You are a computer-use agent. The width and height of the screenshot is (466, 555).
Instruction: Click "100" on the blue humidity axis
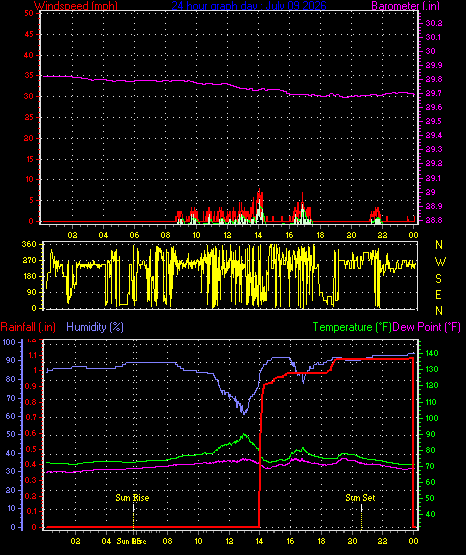click(9, 342)
